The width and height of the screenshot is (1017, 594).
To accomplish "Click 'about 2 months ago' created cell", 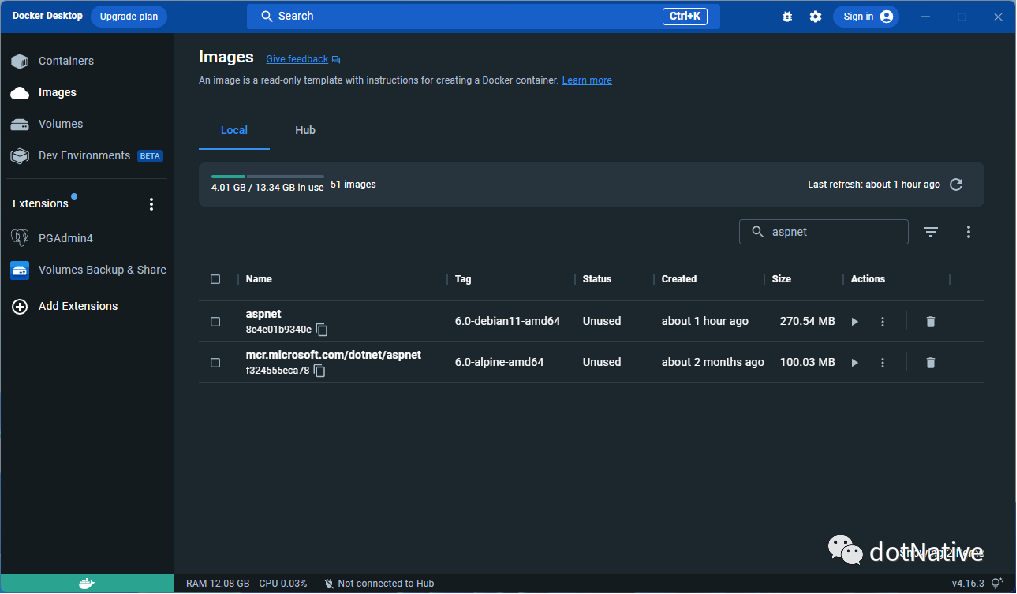I will [713, 362].
